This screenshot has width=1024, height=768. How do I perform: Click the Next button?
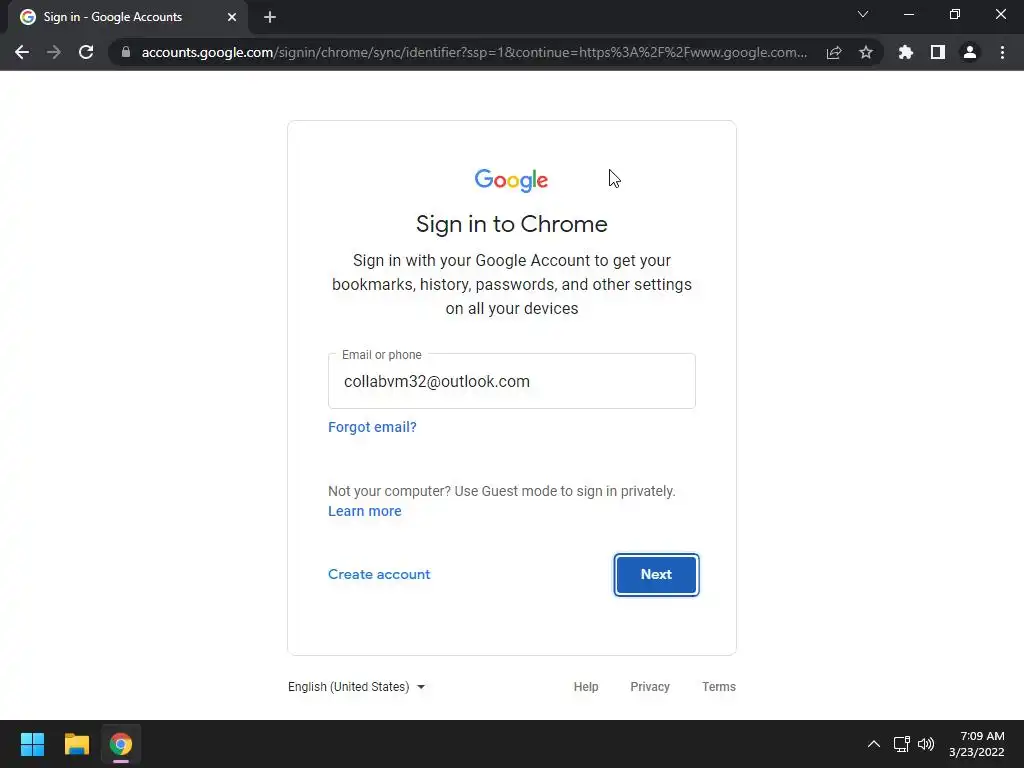[x=656, y=575]
